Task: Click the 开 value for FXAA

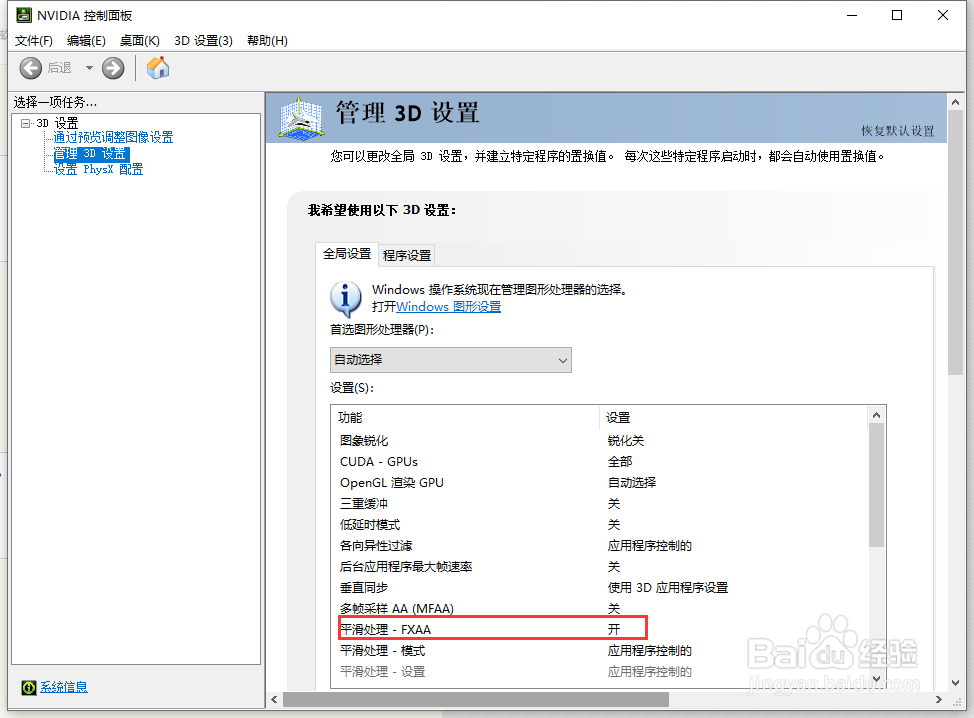Action: click(x=614, y=630)
